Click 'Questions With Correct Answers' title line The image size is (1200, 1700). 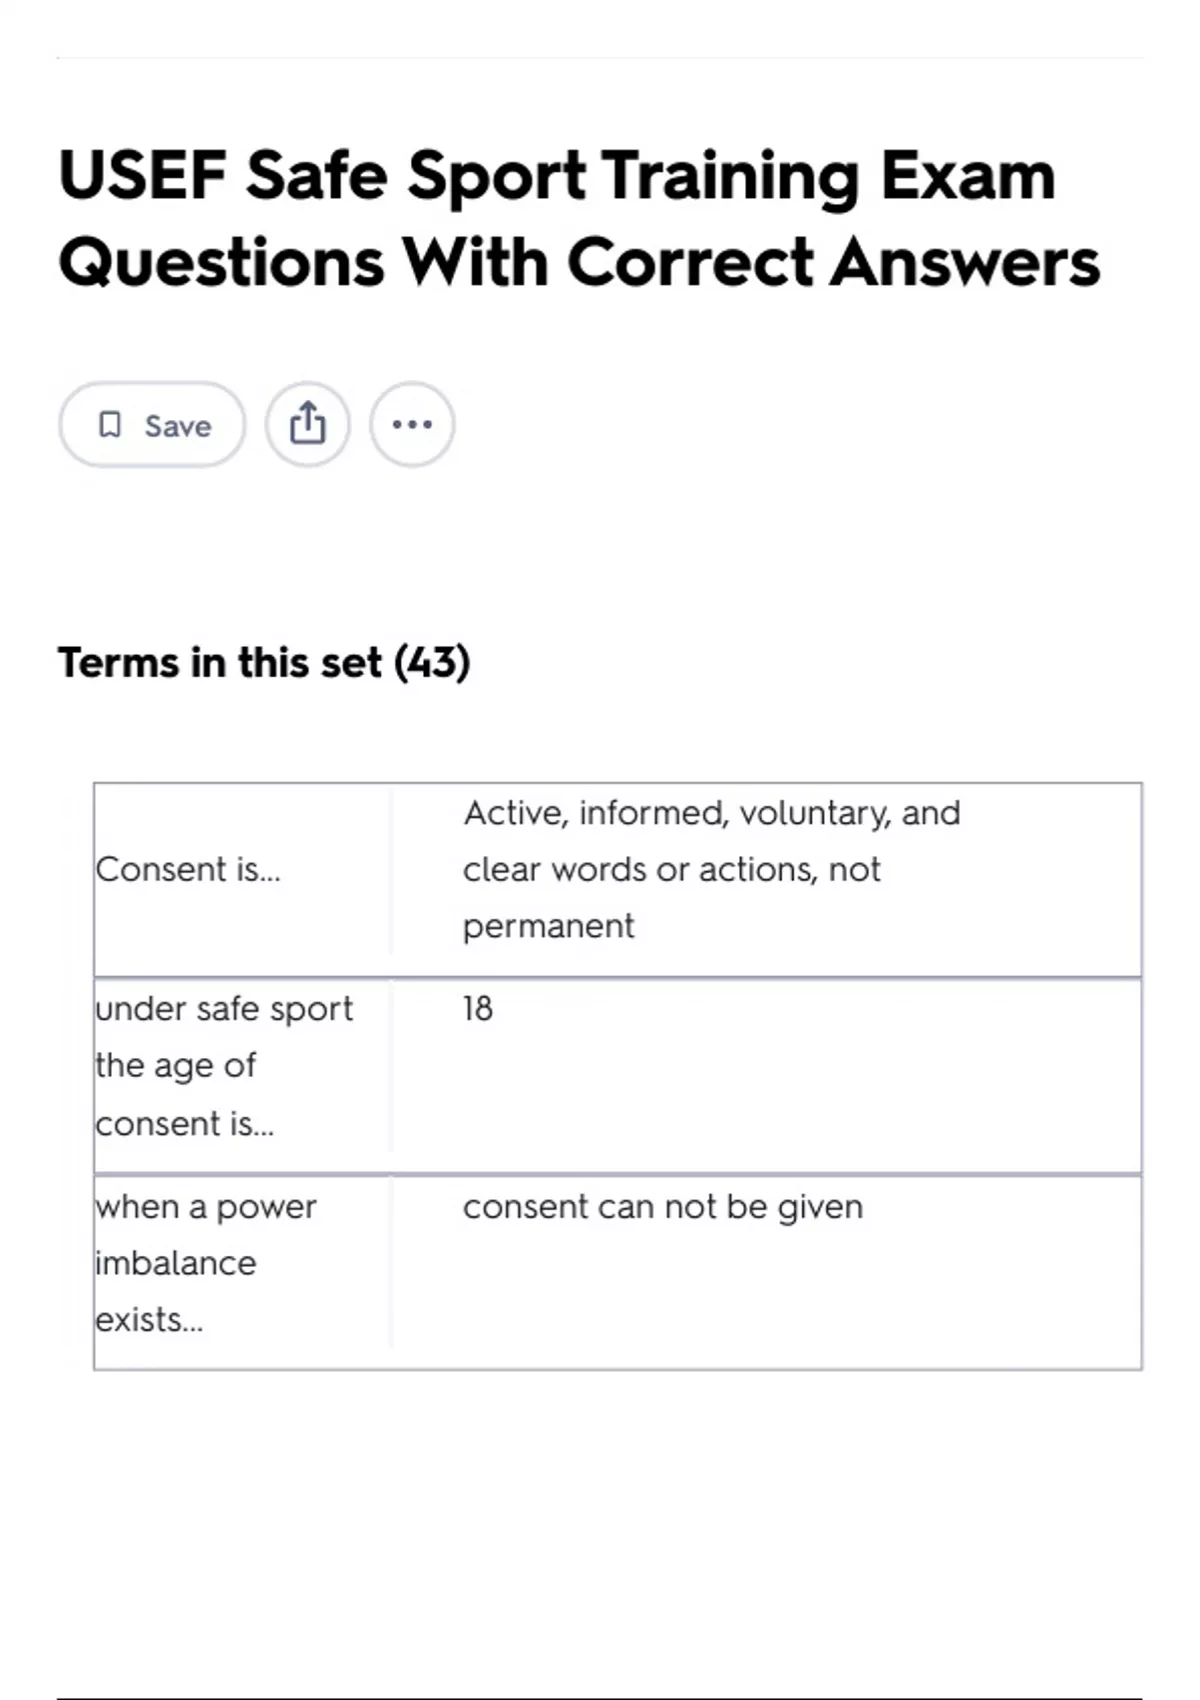click(579, 263)
